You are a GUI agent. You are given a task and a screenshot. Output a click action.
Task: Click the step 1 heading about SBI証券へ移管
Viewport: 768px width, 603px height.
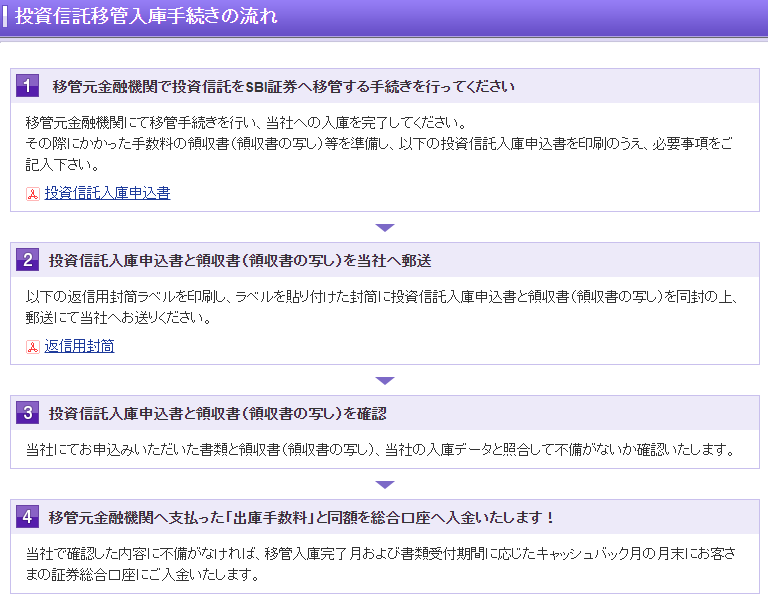point(284,87)
